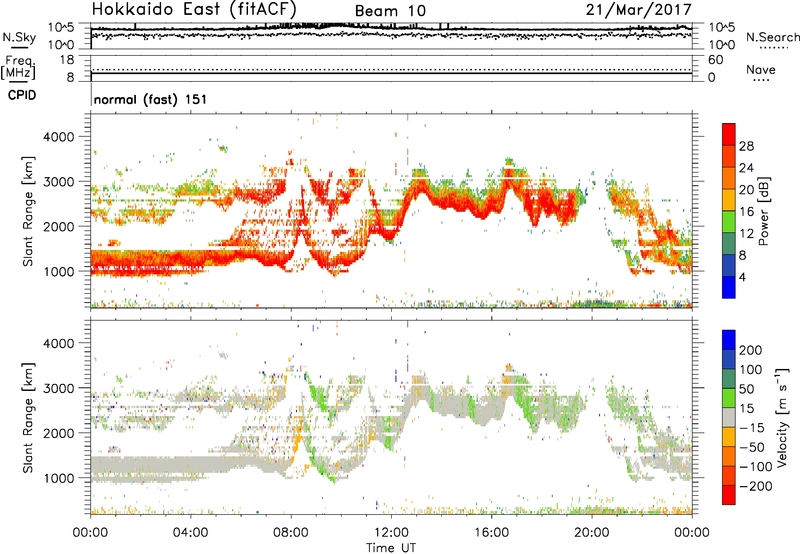The height and width of the screenshot is (554, 800).
Task: Pick the gray segment of the velocity colorbar
Action: click(729, 418)
